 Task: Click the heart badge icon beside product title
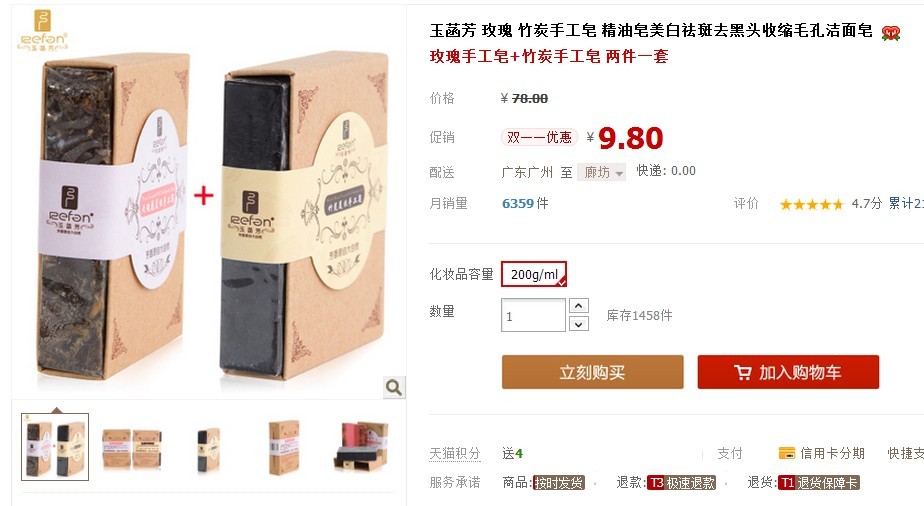[x=890, y=32]
